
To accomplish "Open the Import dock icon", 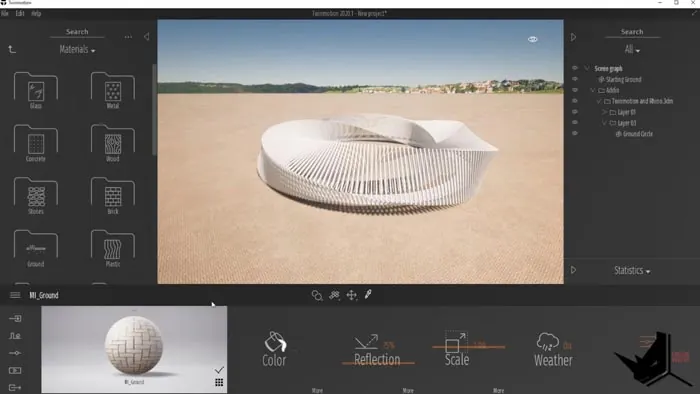I will 15,318.
